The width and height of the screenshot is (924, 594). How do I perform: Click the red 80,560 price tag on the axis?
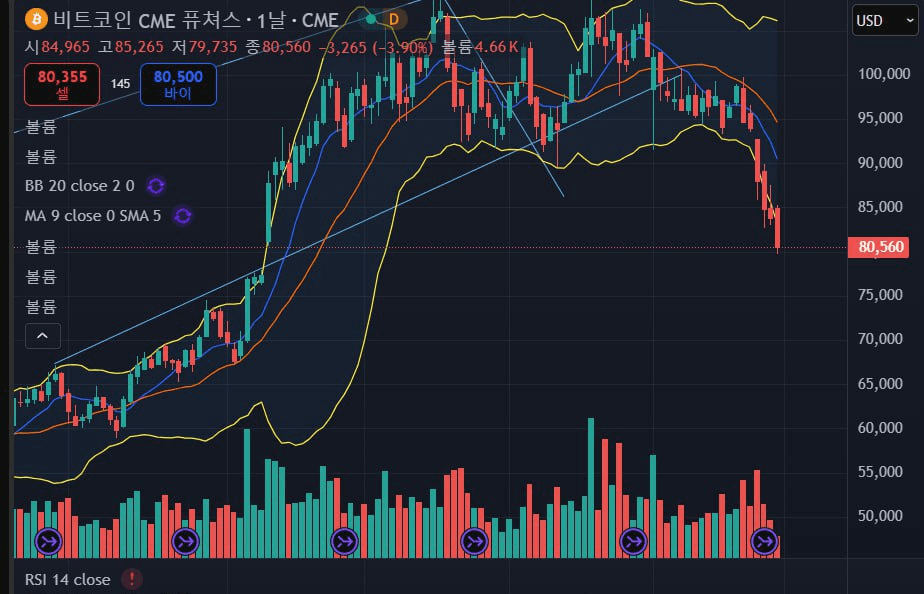(877, 246)
